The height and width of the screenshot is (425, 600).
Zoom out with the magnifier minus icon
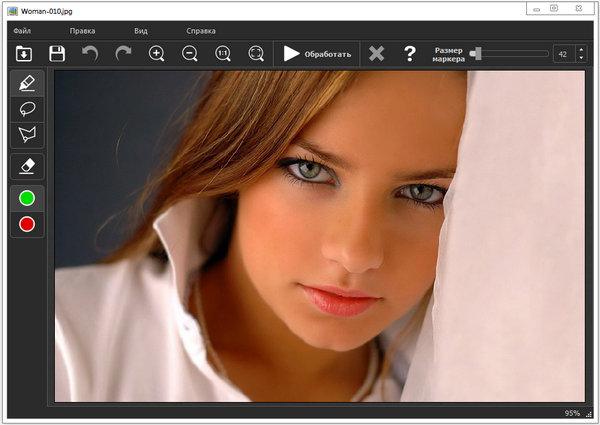pos(189,53)
